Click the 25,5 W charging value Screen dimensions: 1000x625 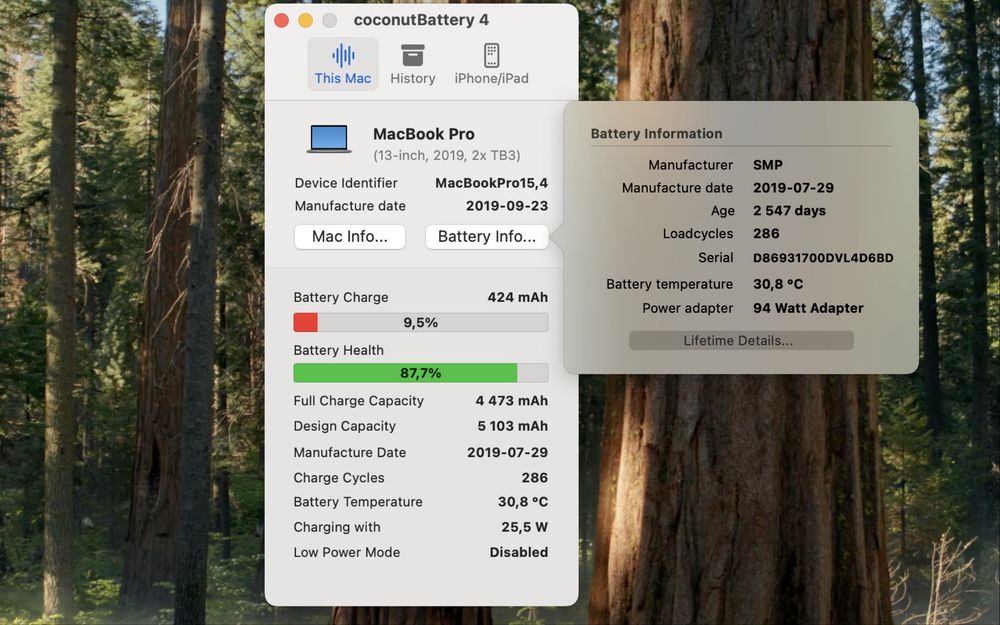tap(524, 527)
